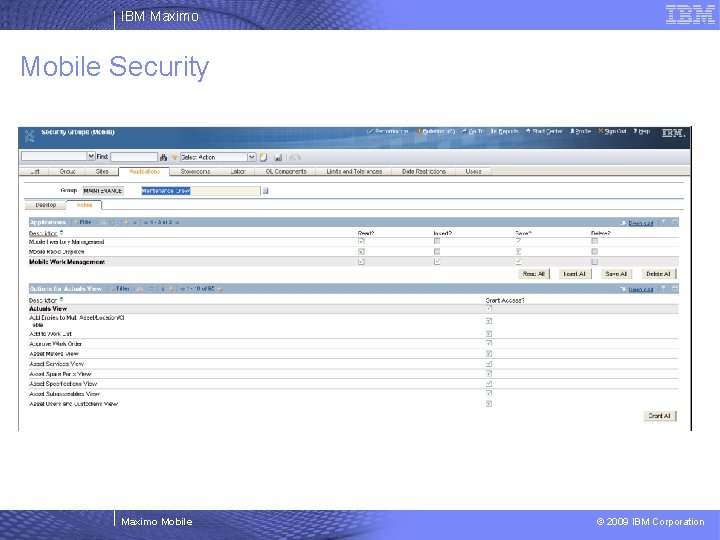Toggle Read for Mobile Inventory Management
The image size is (720, 540).
361,241
